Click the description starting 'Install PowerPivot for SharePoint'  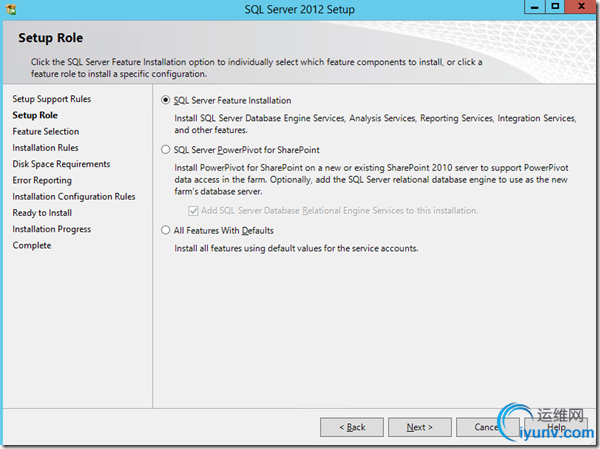pos(372,180)
